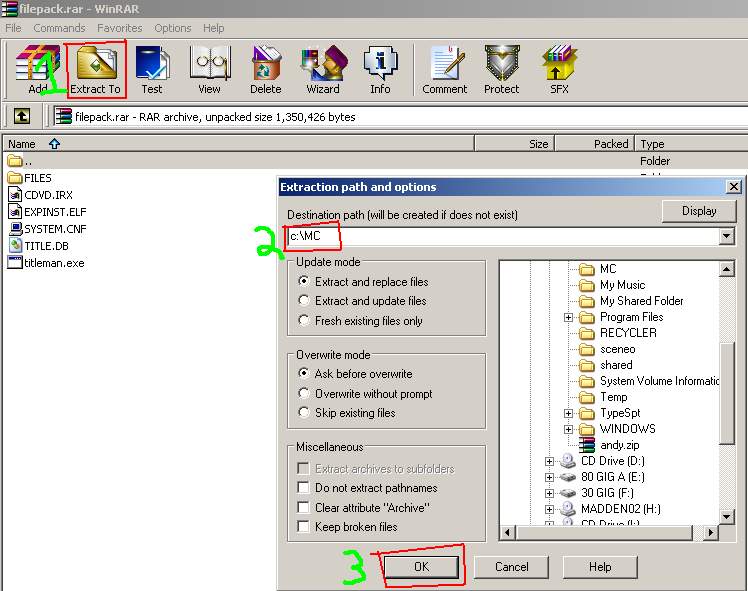The height and width of the screenshot is (591, 748).
Task: Enable Do not extract pathnames checkbox
Action: (303, 487)
